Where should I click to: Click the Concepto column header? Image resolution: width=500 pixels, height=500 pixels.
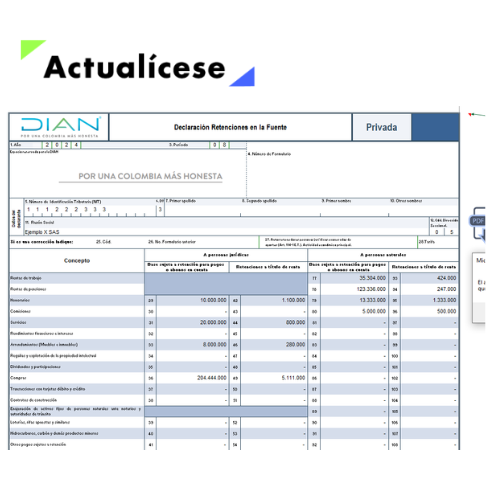point(77,260)
